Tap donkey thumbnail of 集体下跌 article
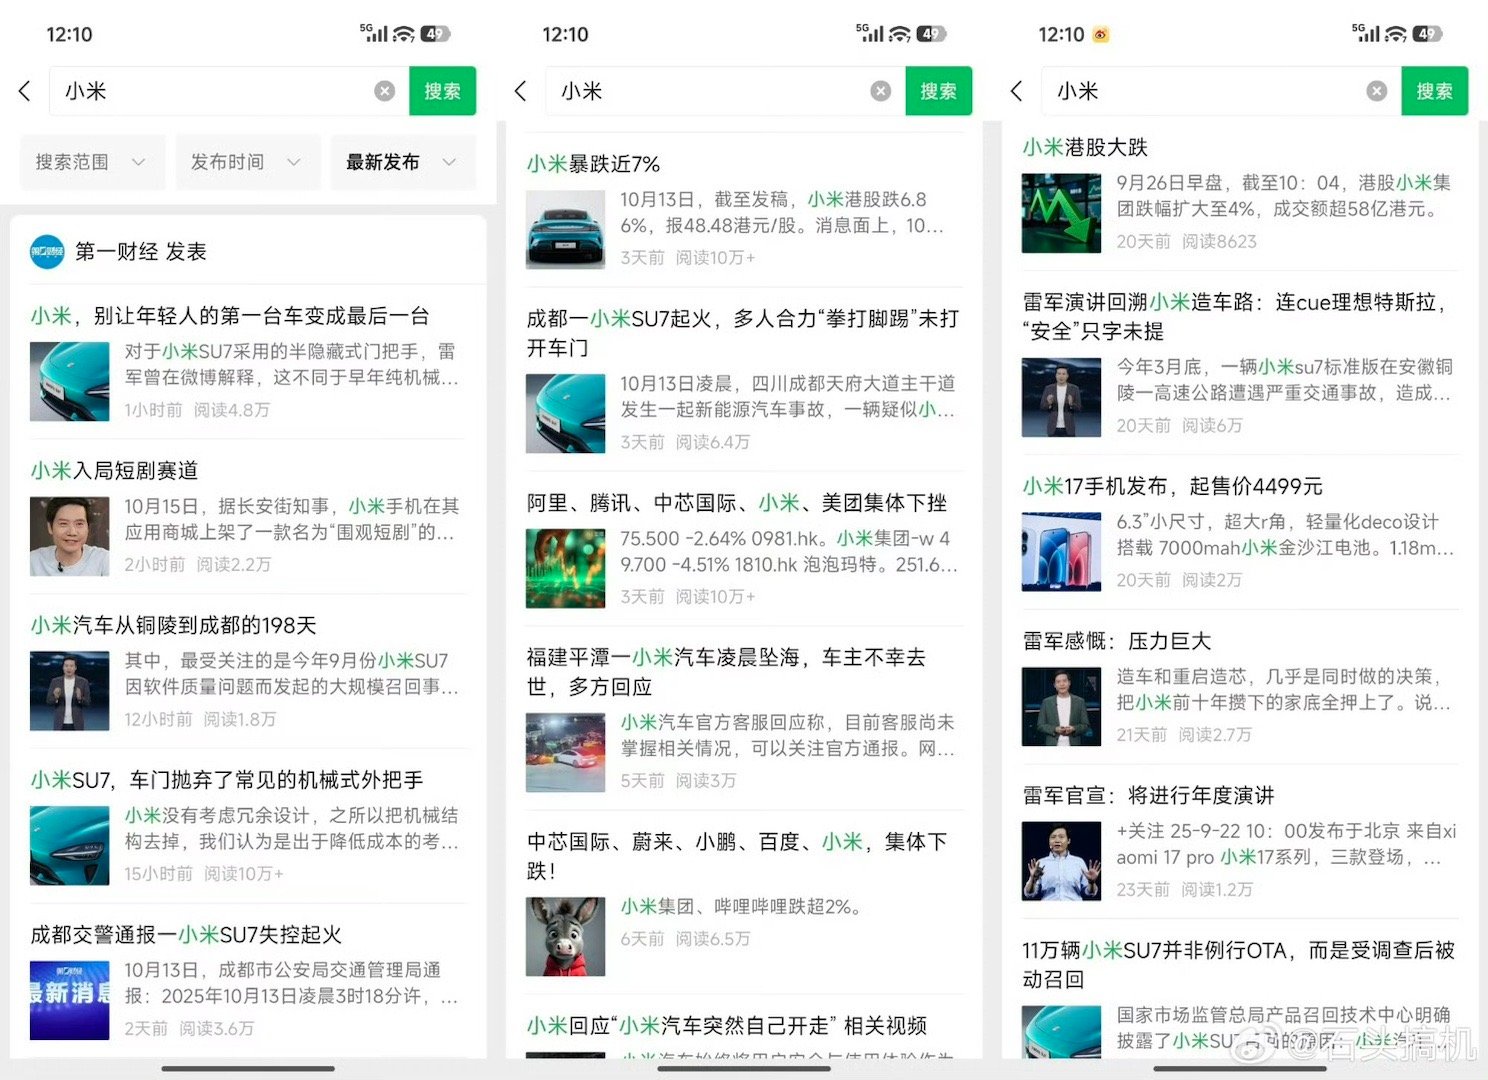 coord(566,936)
